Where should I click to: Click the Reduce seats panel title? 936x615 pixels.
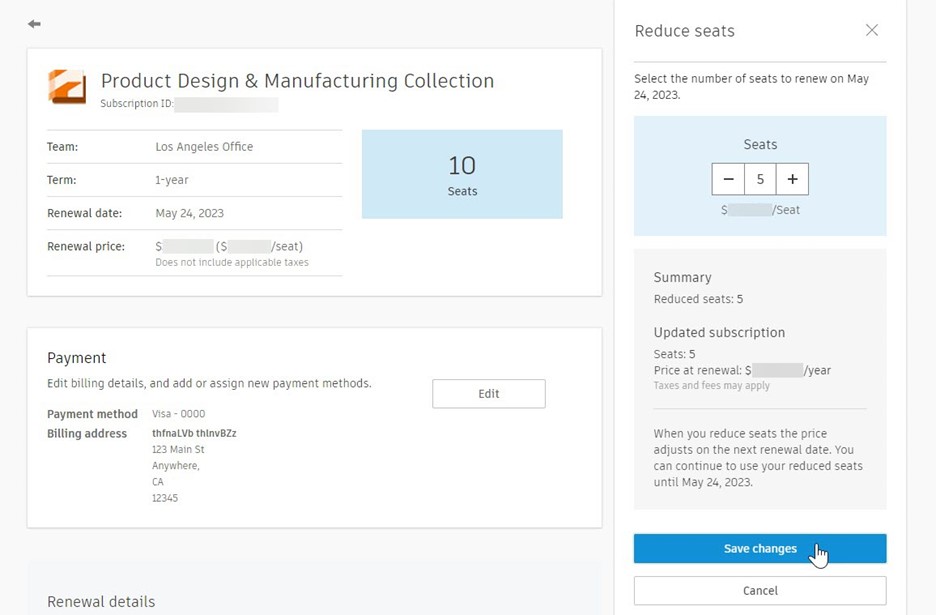pos(684,31)
